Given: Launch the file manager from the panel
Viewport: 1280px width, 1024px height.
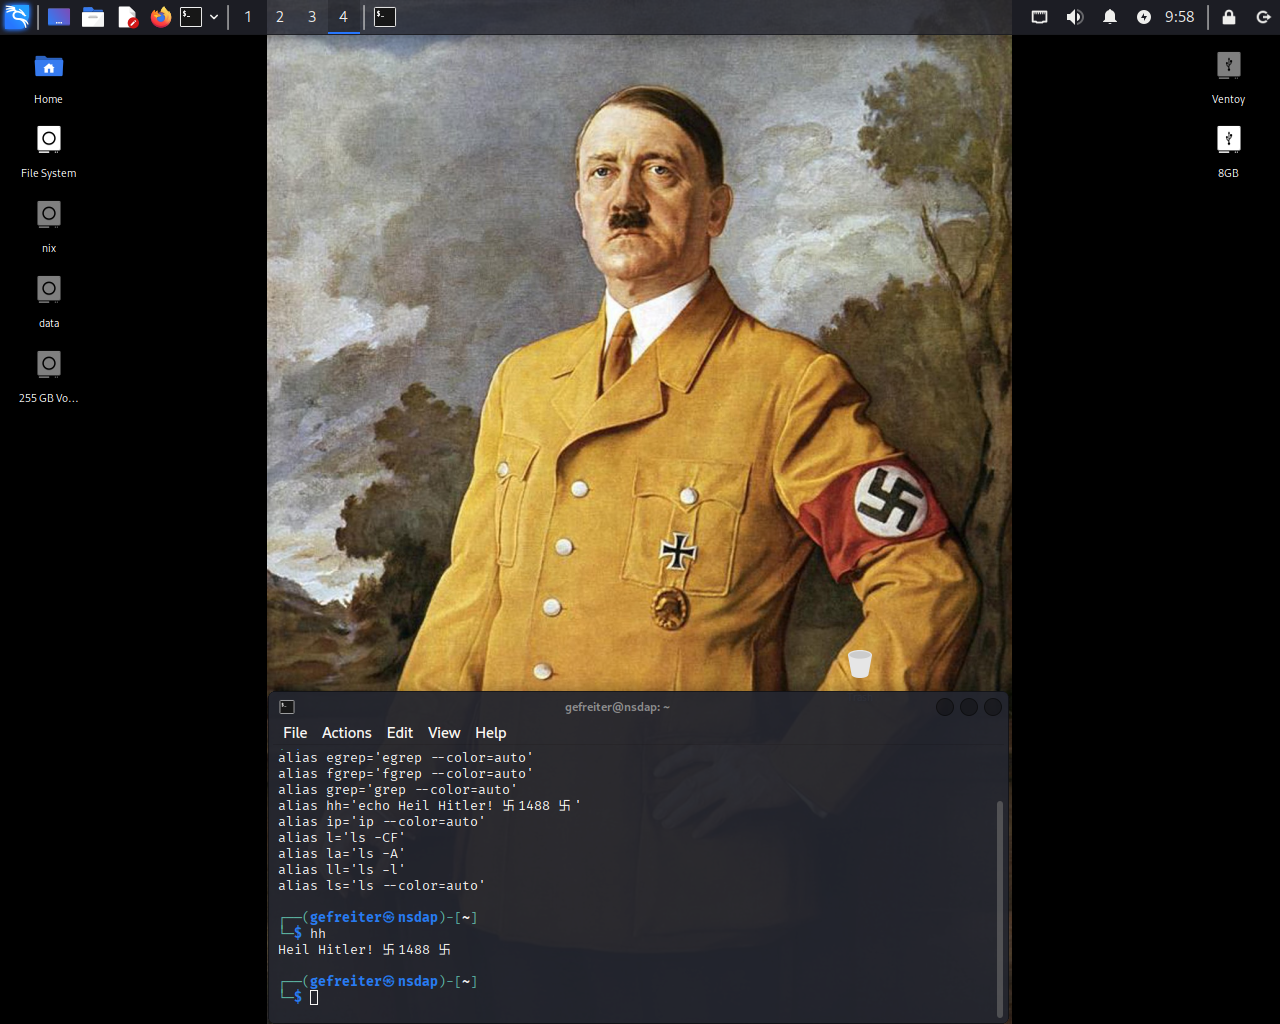Looking at the screenshot, I should tap(93, 17).
